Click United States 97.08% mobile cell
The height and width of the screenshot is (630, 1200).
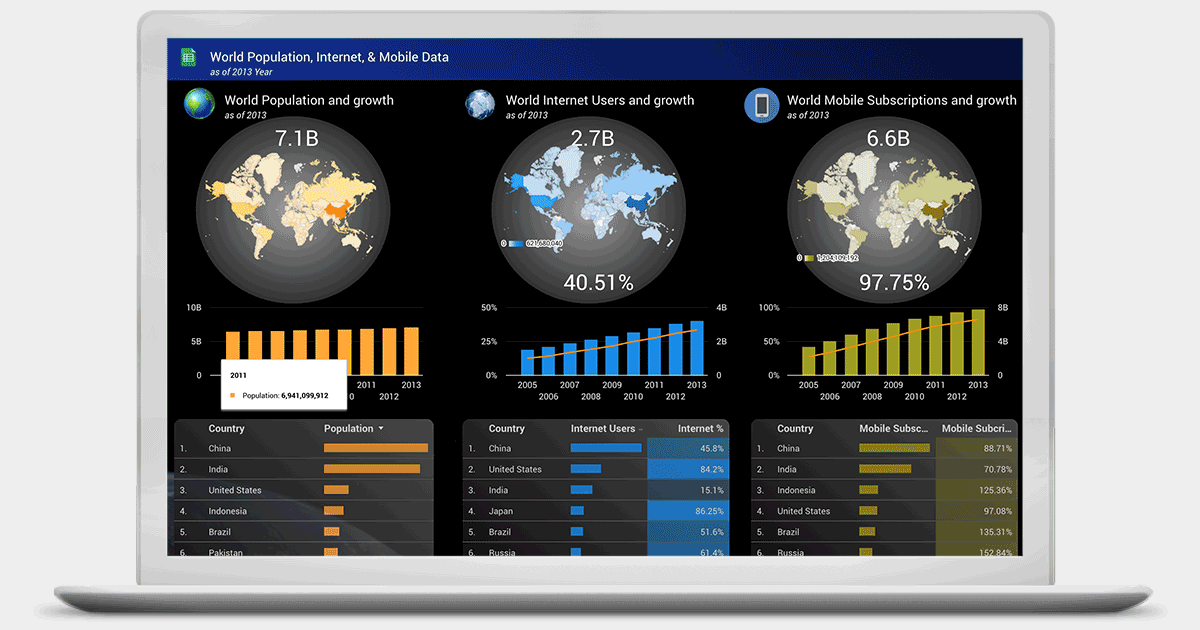(976, 511)
